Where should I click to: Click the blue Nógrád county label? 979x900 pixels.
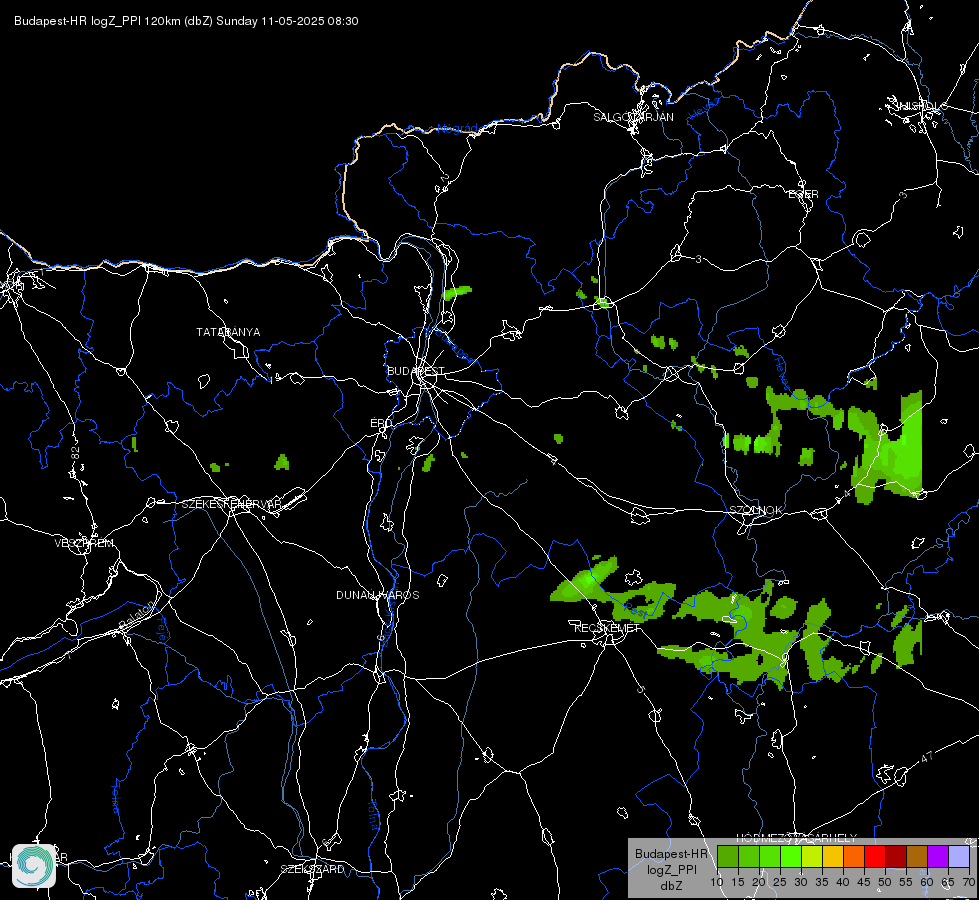(458, 129)
